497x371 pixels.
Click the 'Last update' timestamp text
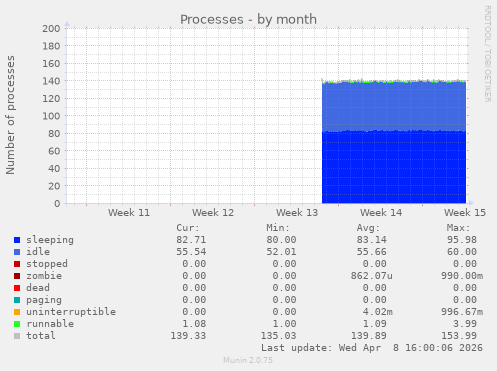pyautogui.click(x=371, y=348)
